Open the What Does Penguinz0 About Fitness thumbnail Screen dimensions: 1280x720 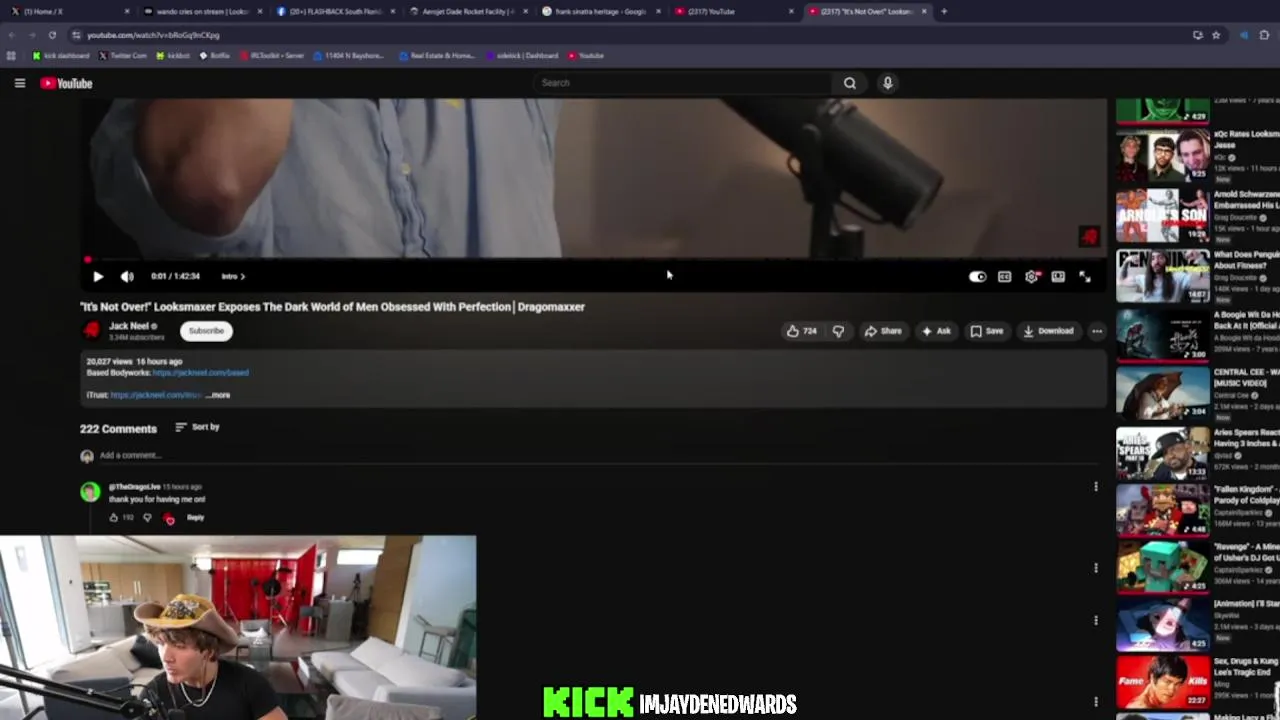click(1163, 276)
